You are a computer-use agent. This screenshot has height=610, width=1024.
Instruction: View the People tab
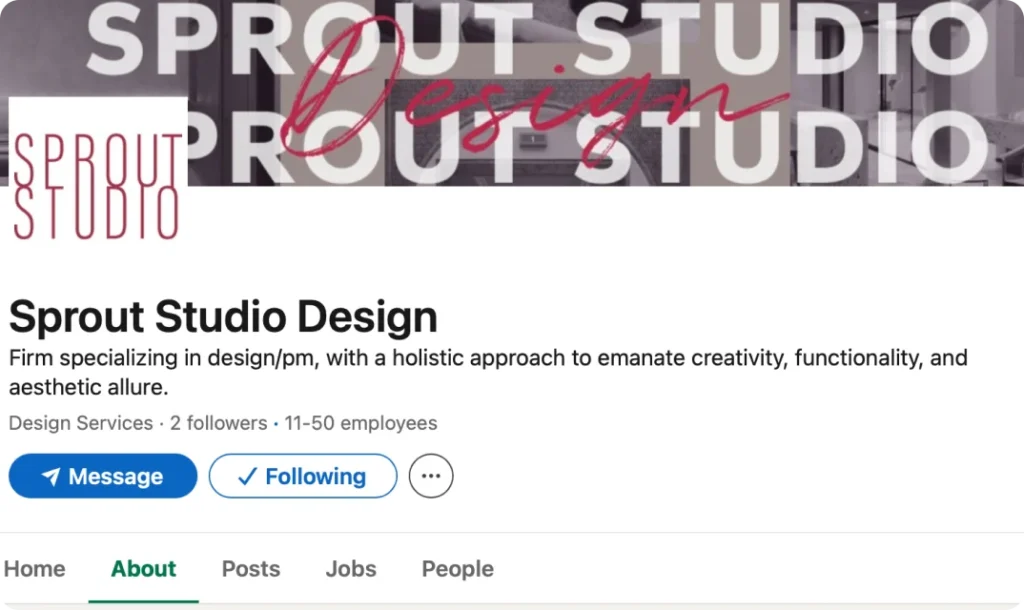point(458,569)
